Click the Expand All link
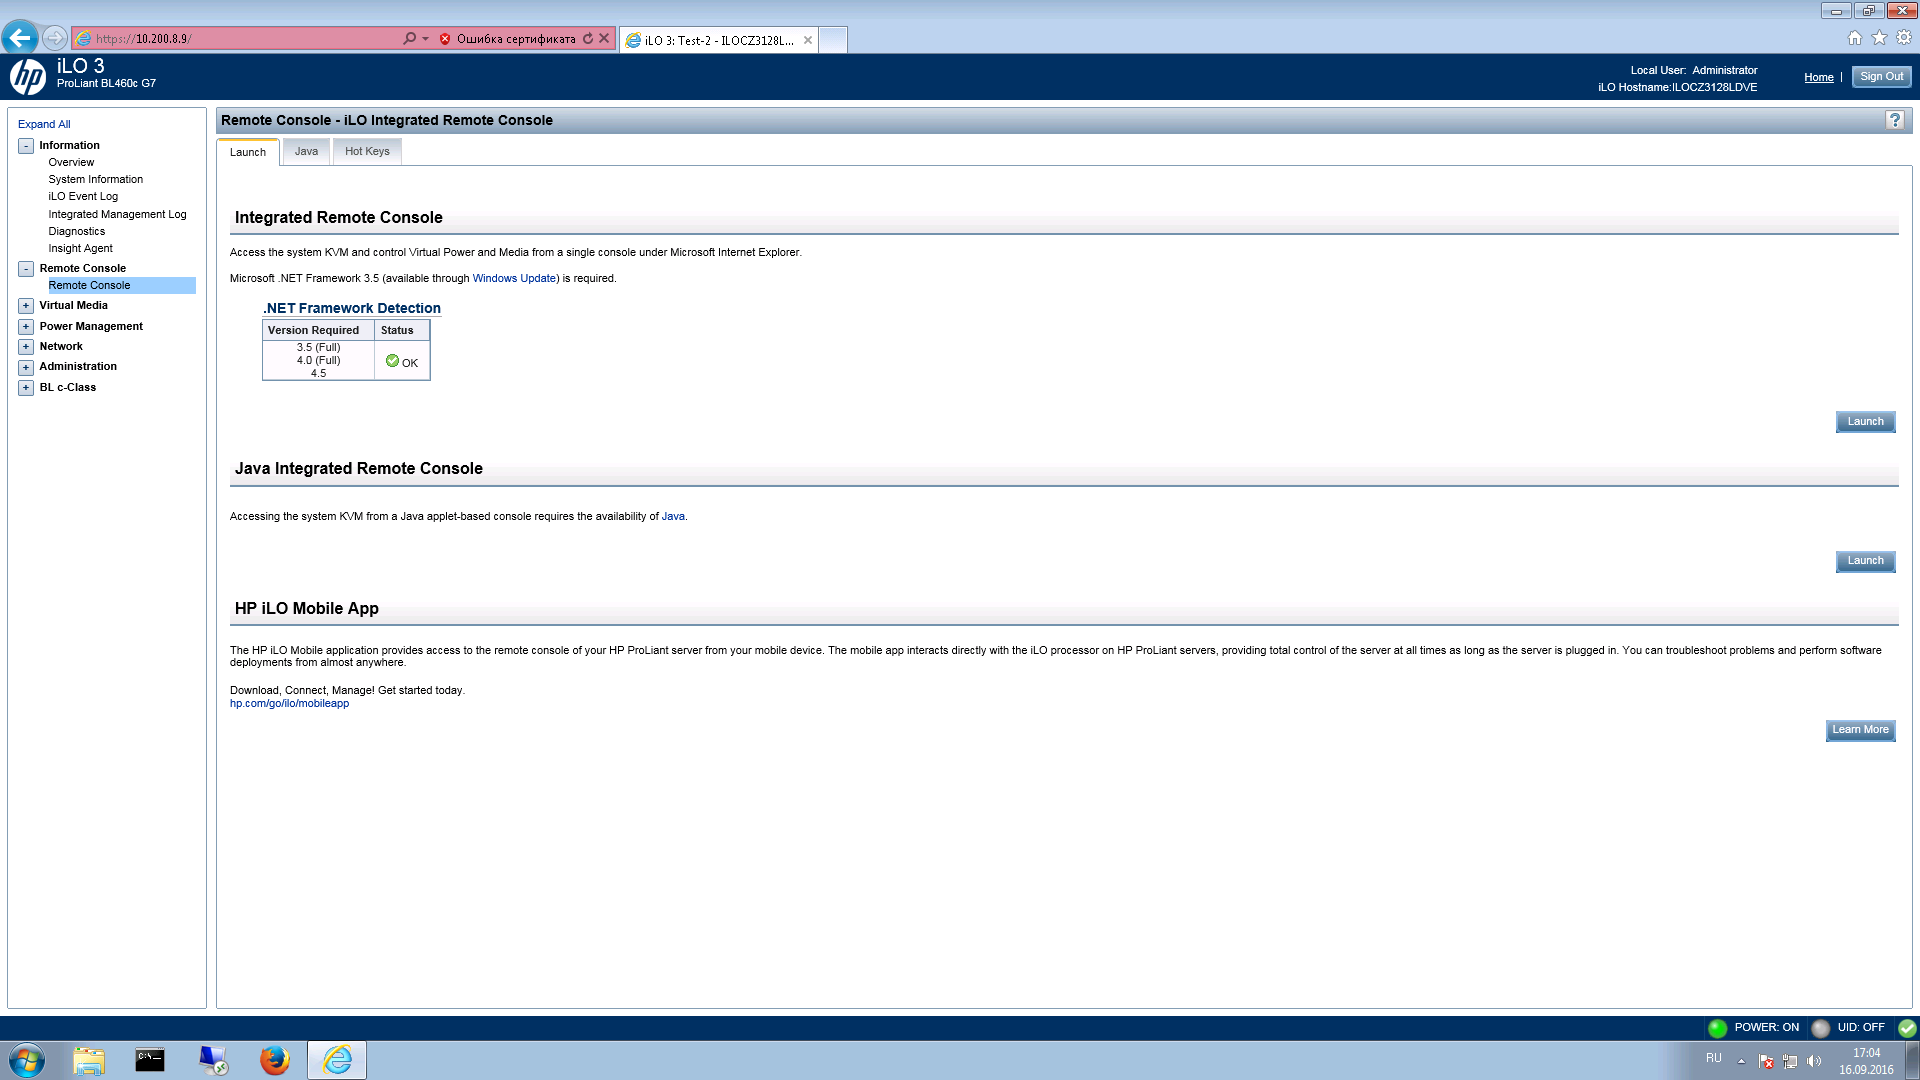Screen dimensions: 1920x1080 pos(44,124)
